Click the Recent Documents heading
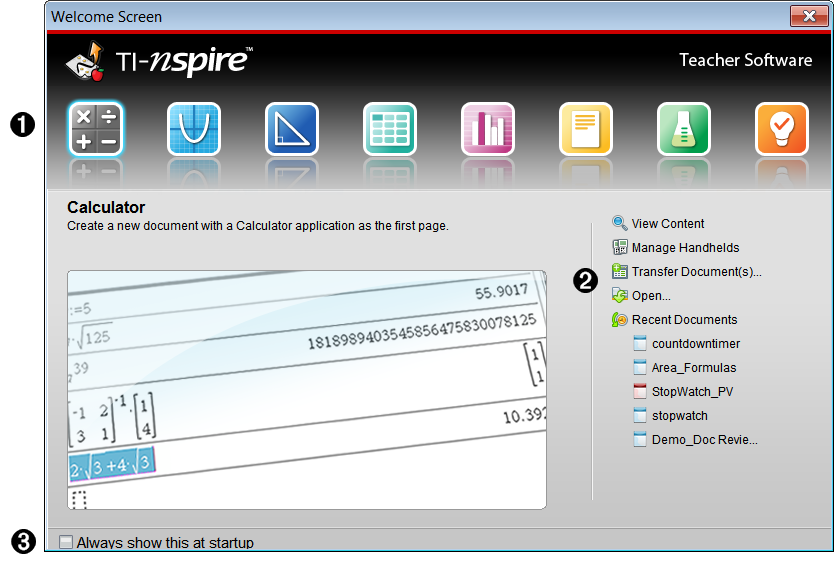 click(684, 320)
